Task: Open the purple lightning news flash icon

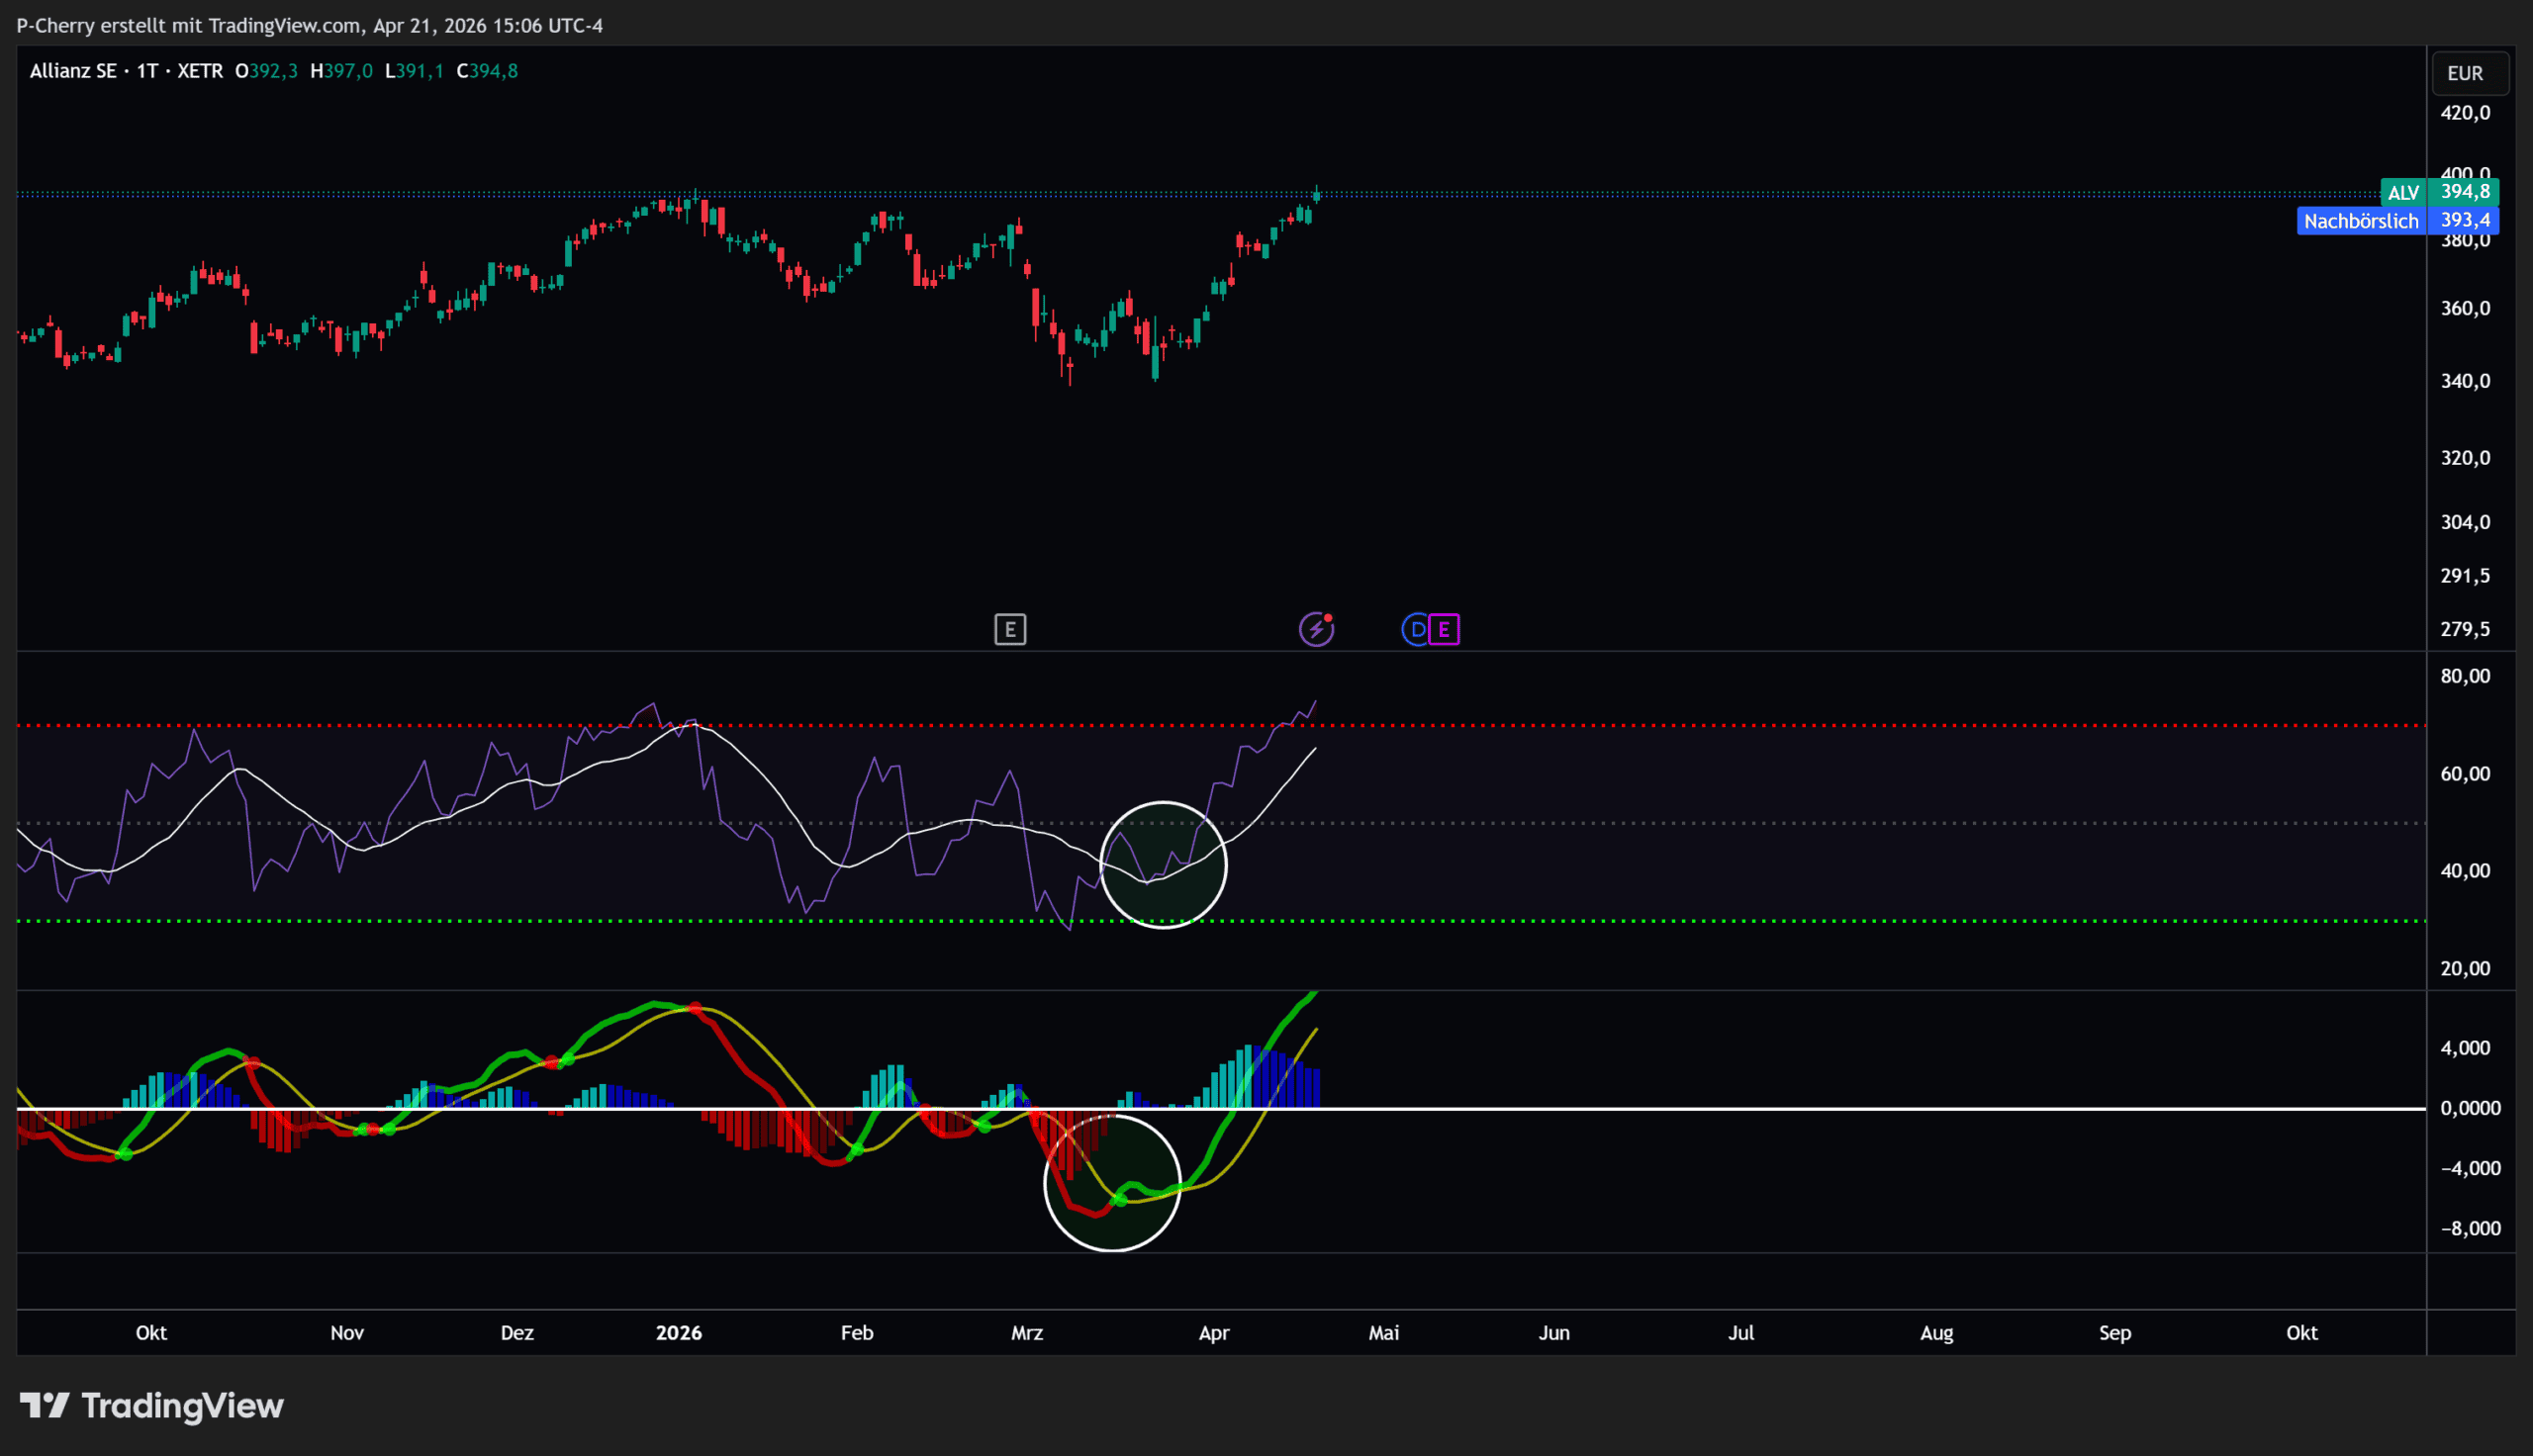Action: coord(1316,629)
